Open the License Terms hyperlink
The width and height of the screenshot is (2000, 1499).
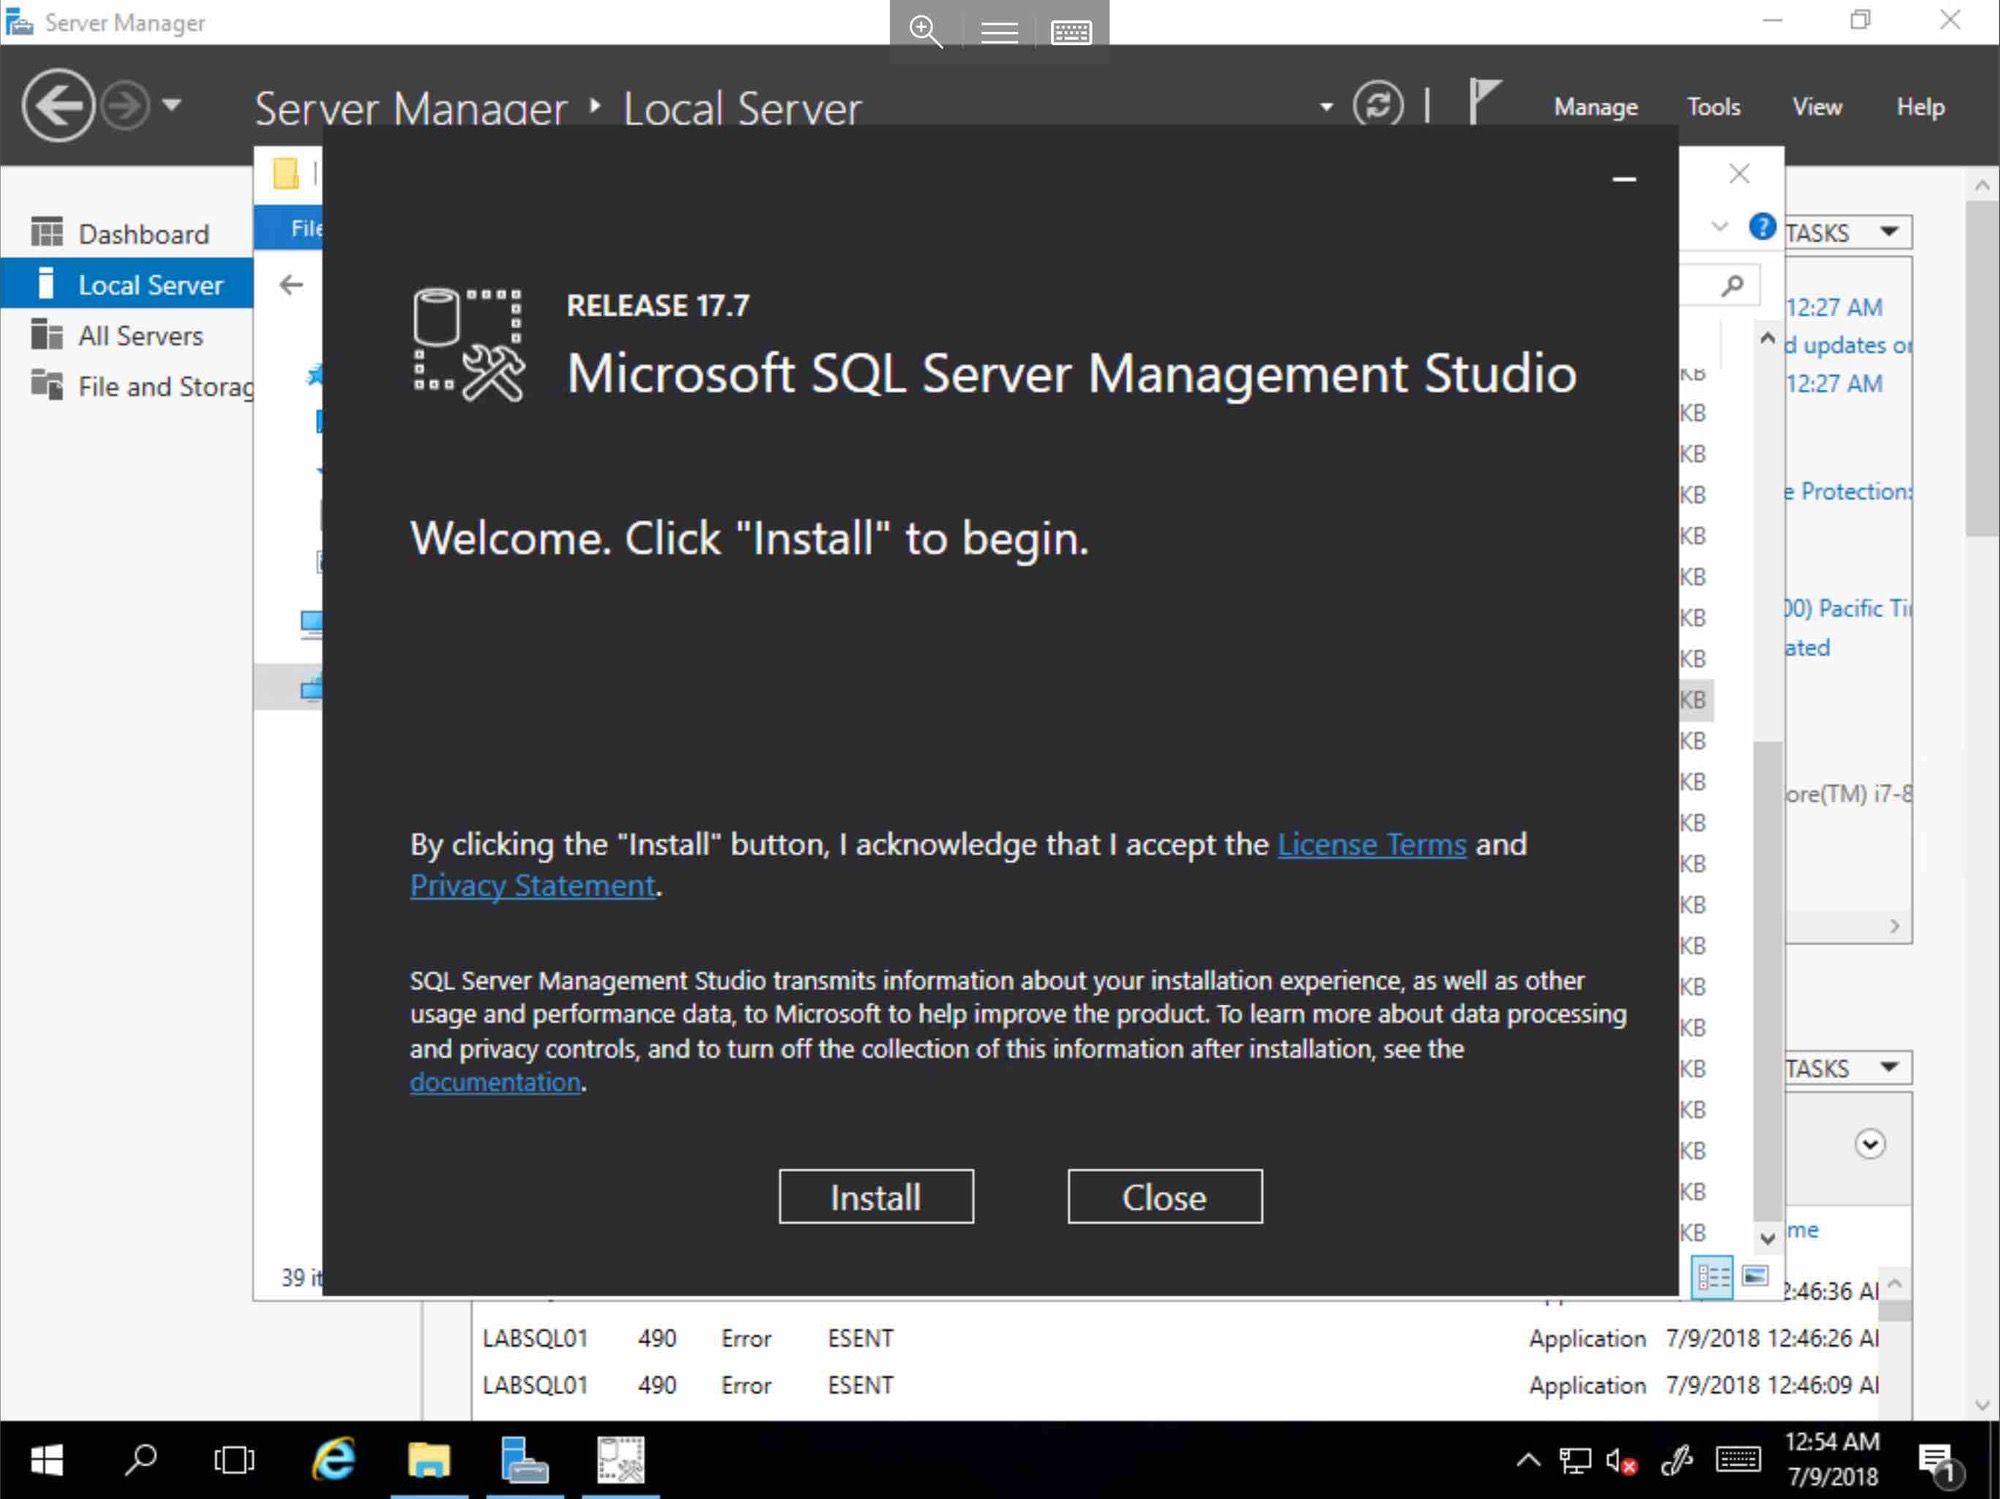coord(1369,844)
